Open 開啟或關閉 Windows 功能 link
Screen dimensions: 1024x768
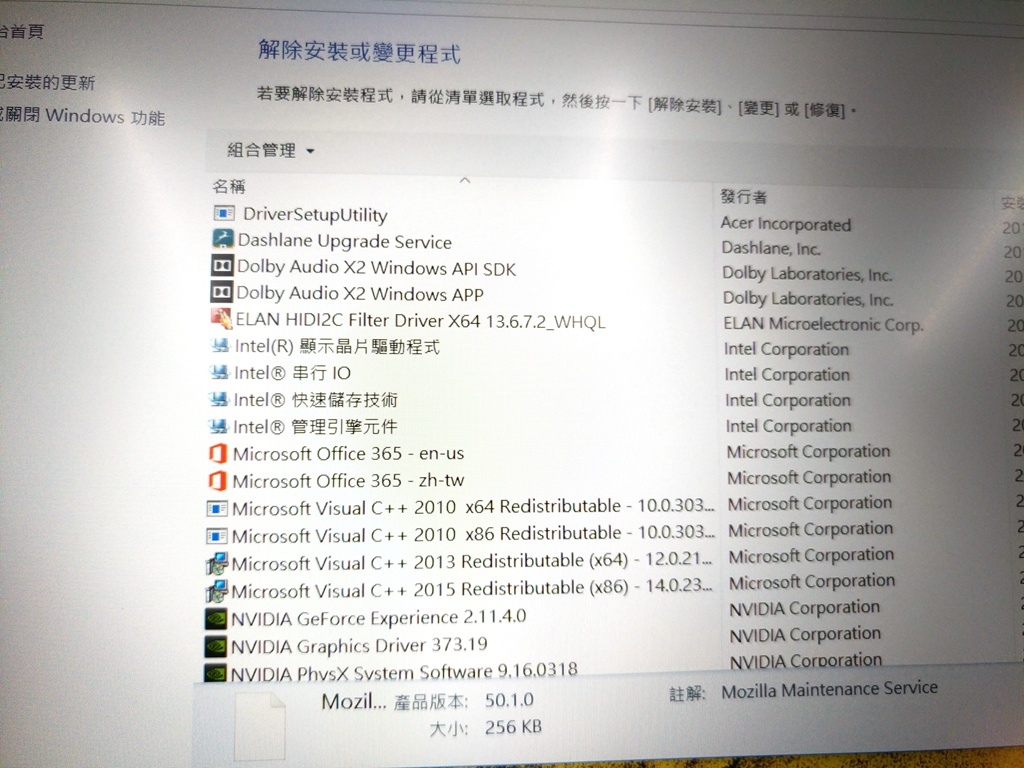tap(82, 116)
